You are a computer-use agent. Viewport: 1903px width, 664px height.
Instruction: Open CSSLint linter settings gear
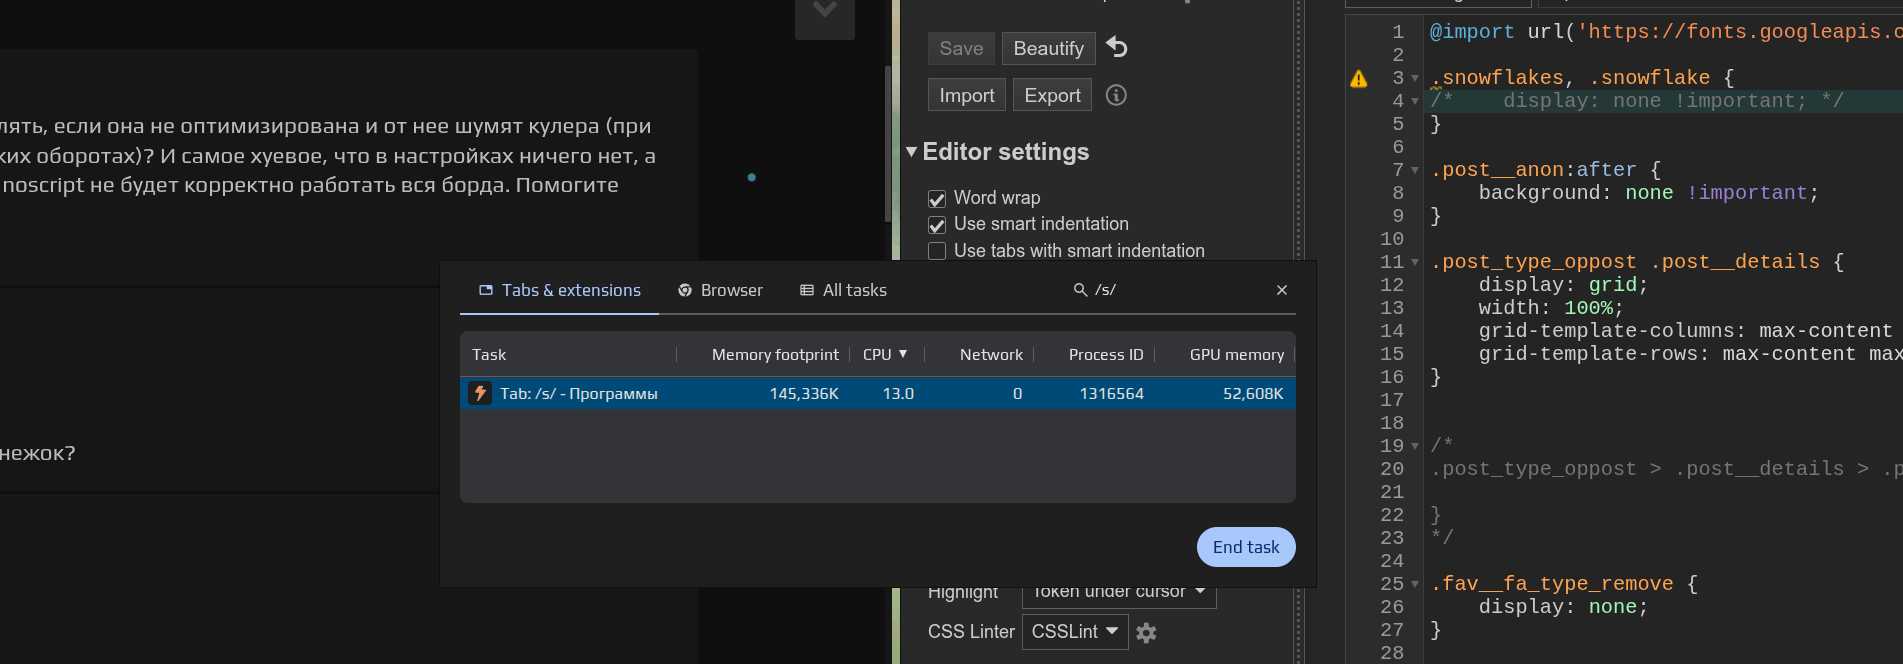coord(1146,632)
